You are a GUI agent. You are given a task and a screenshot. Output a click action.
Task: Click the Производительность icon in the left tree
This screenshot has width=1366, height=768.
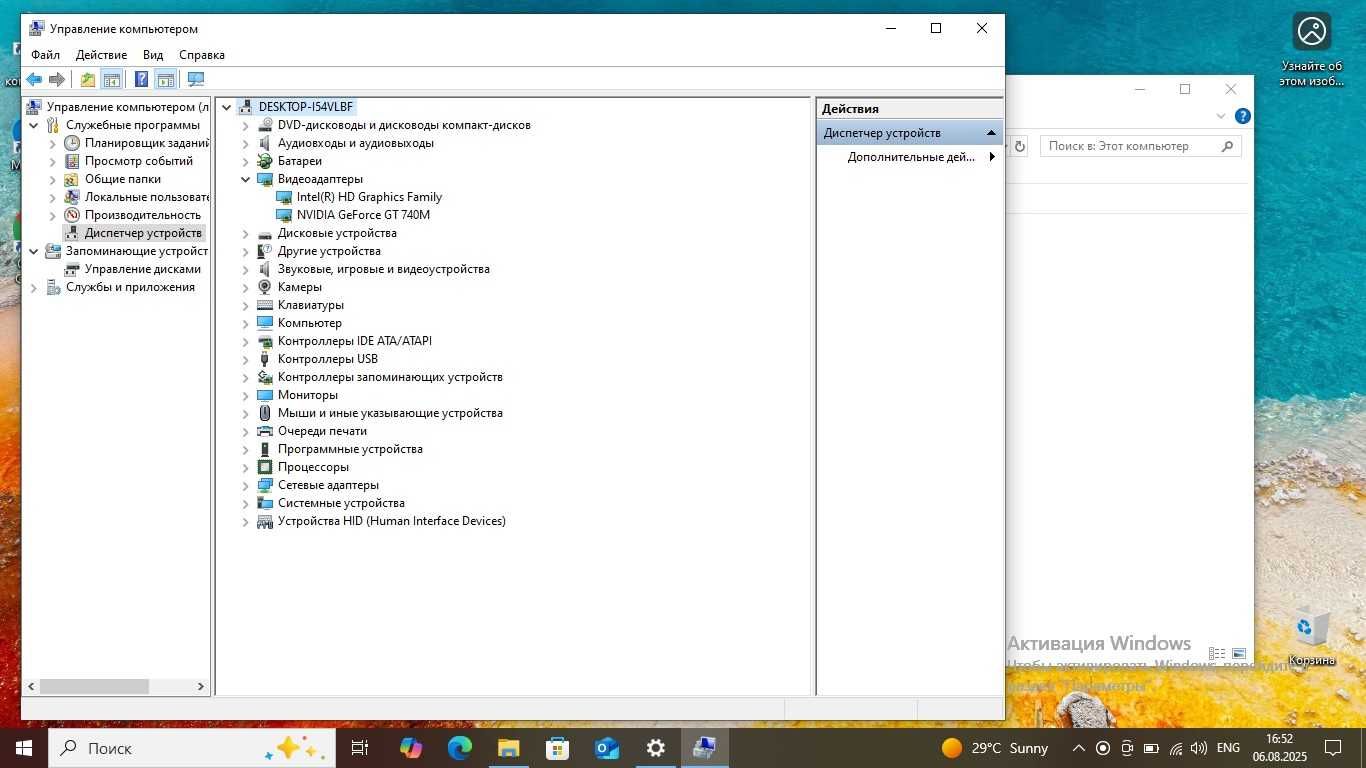click(72, 215)
